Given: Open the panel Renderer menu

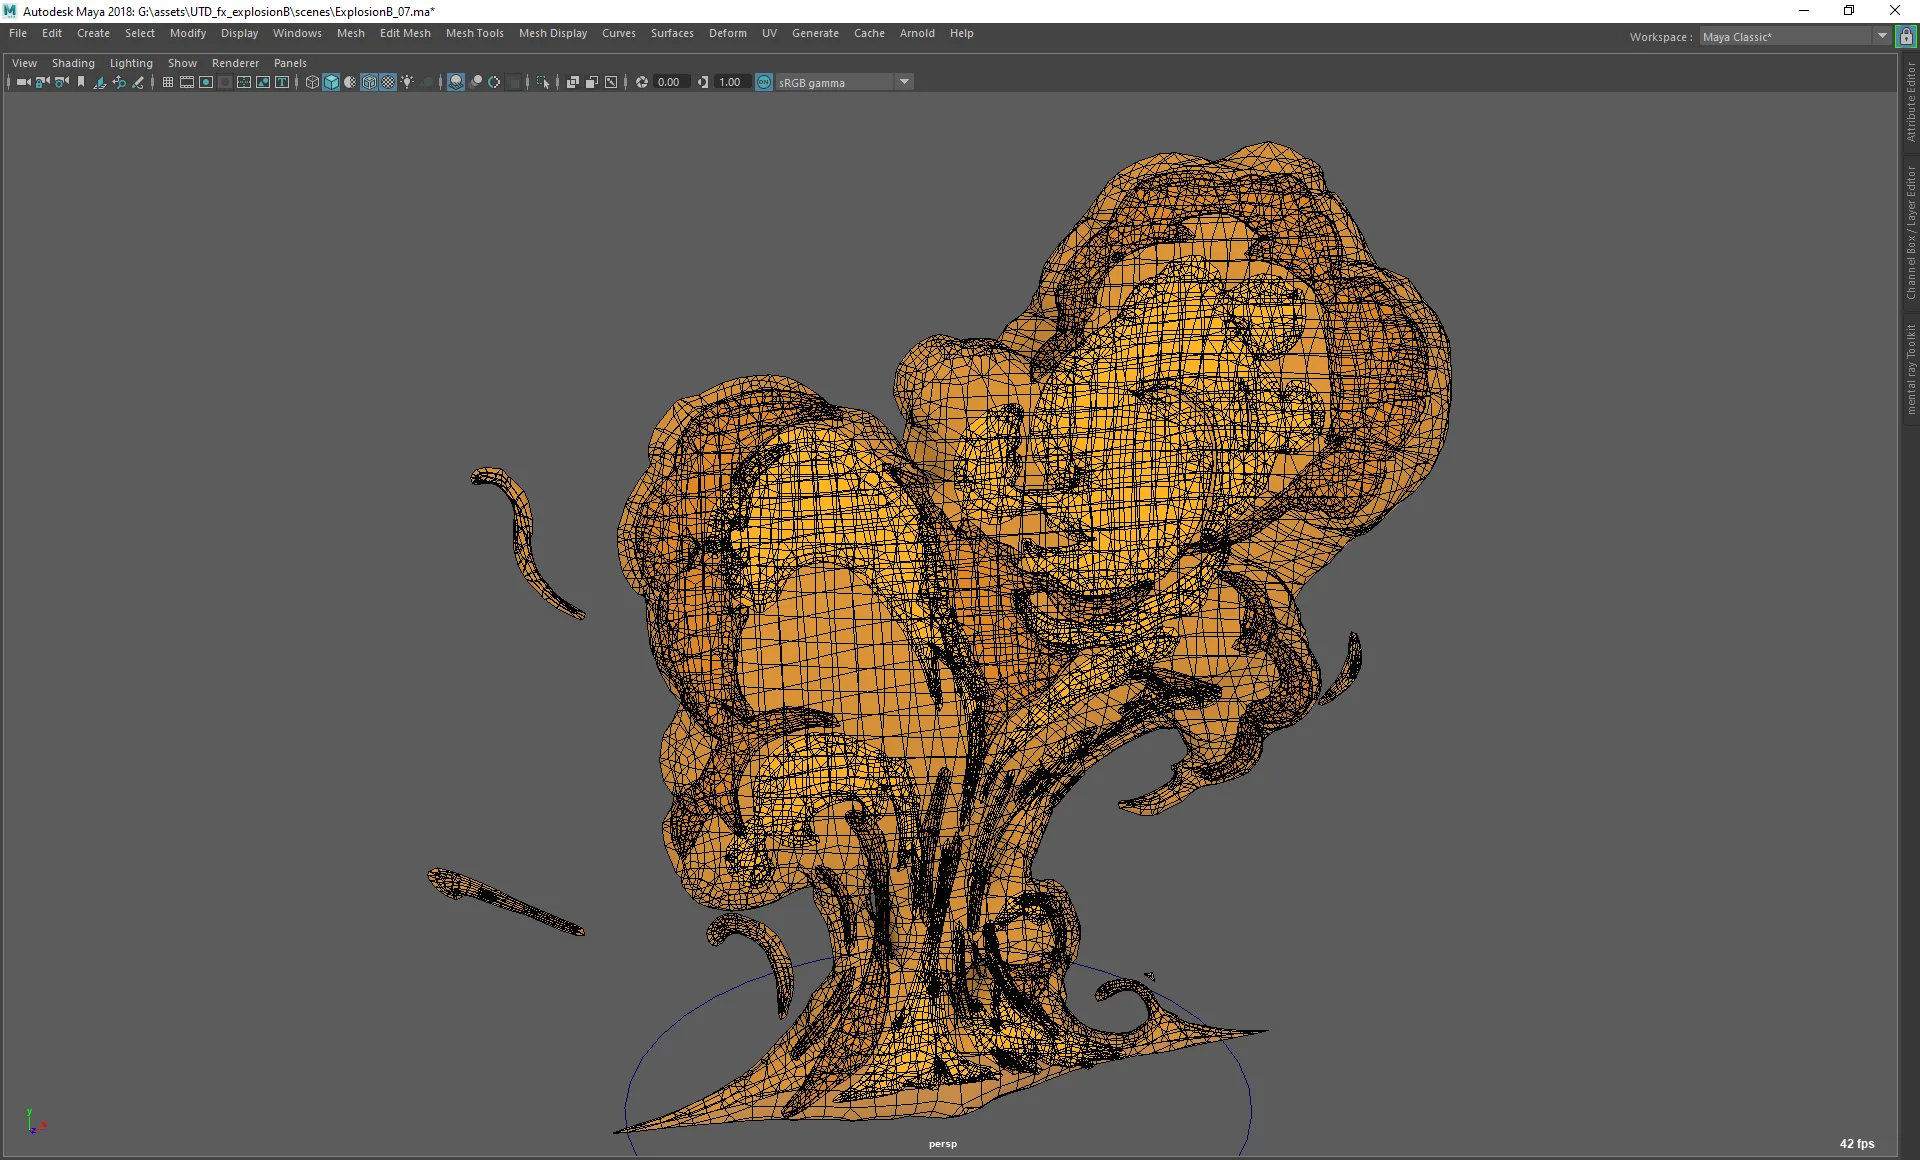Looking at the screenshot, I should pos(235,63).
